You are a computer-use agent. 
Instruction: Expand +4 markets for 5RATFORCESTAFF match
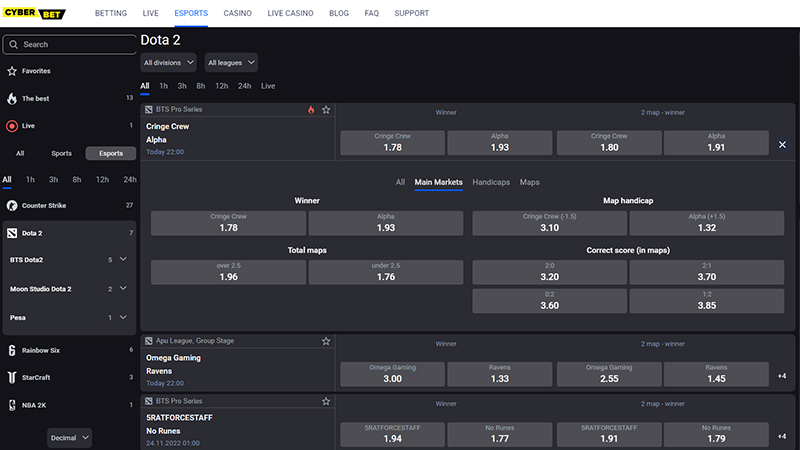coord(782,436)
